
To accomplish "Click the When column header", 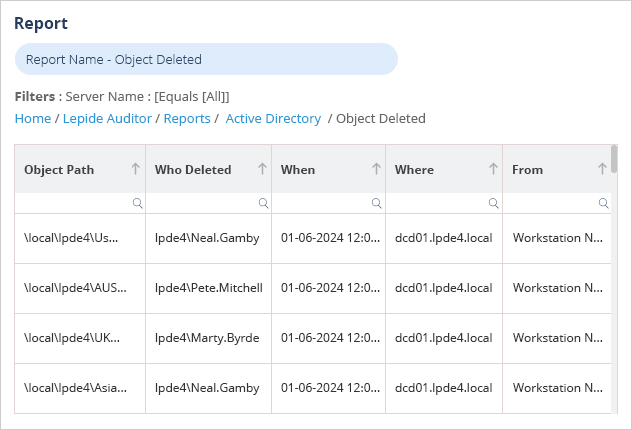I will [x=328, y=169].
